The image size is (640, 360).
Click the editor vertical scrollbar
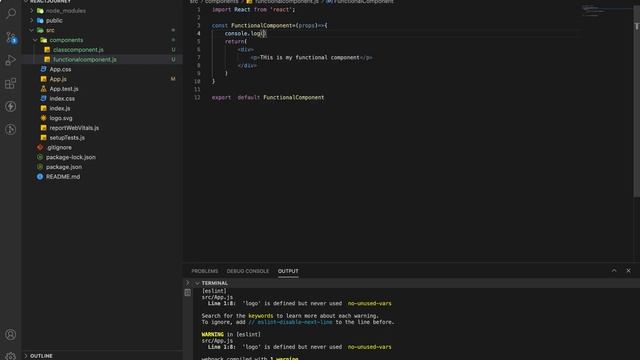point(636,102)
